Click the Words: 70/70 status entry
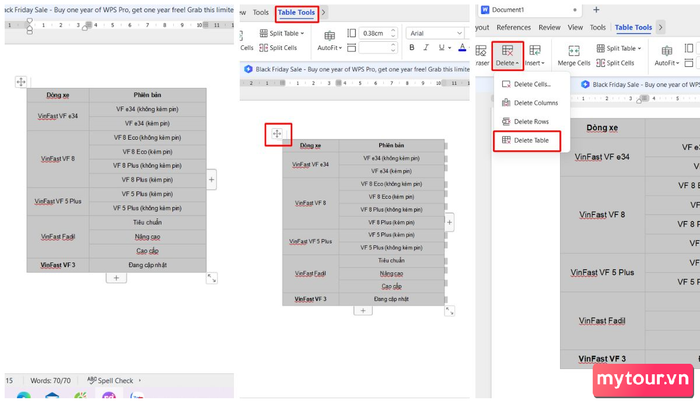This screenshot has height=405, width=700. coord(50,380)
